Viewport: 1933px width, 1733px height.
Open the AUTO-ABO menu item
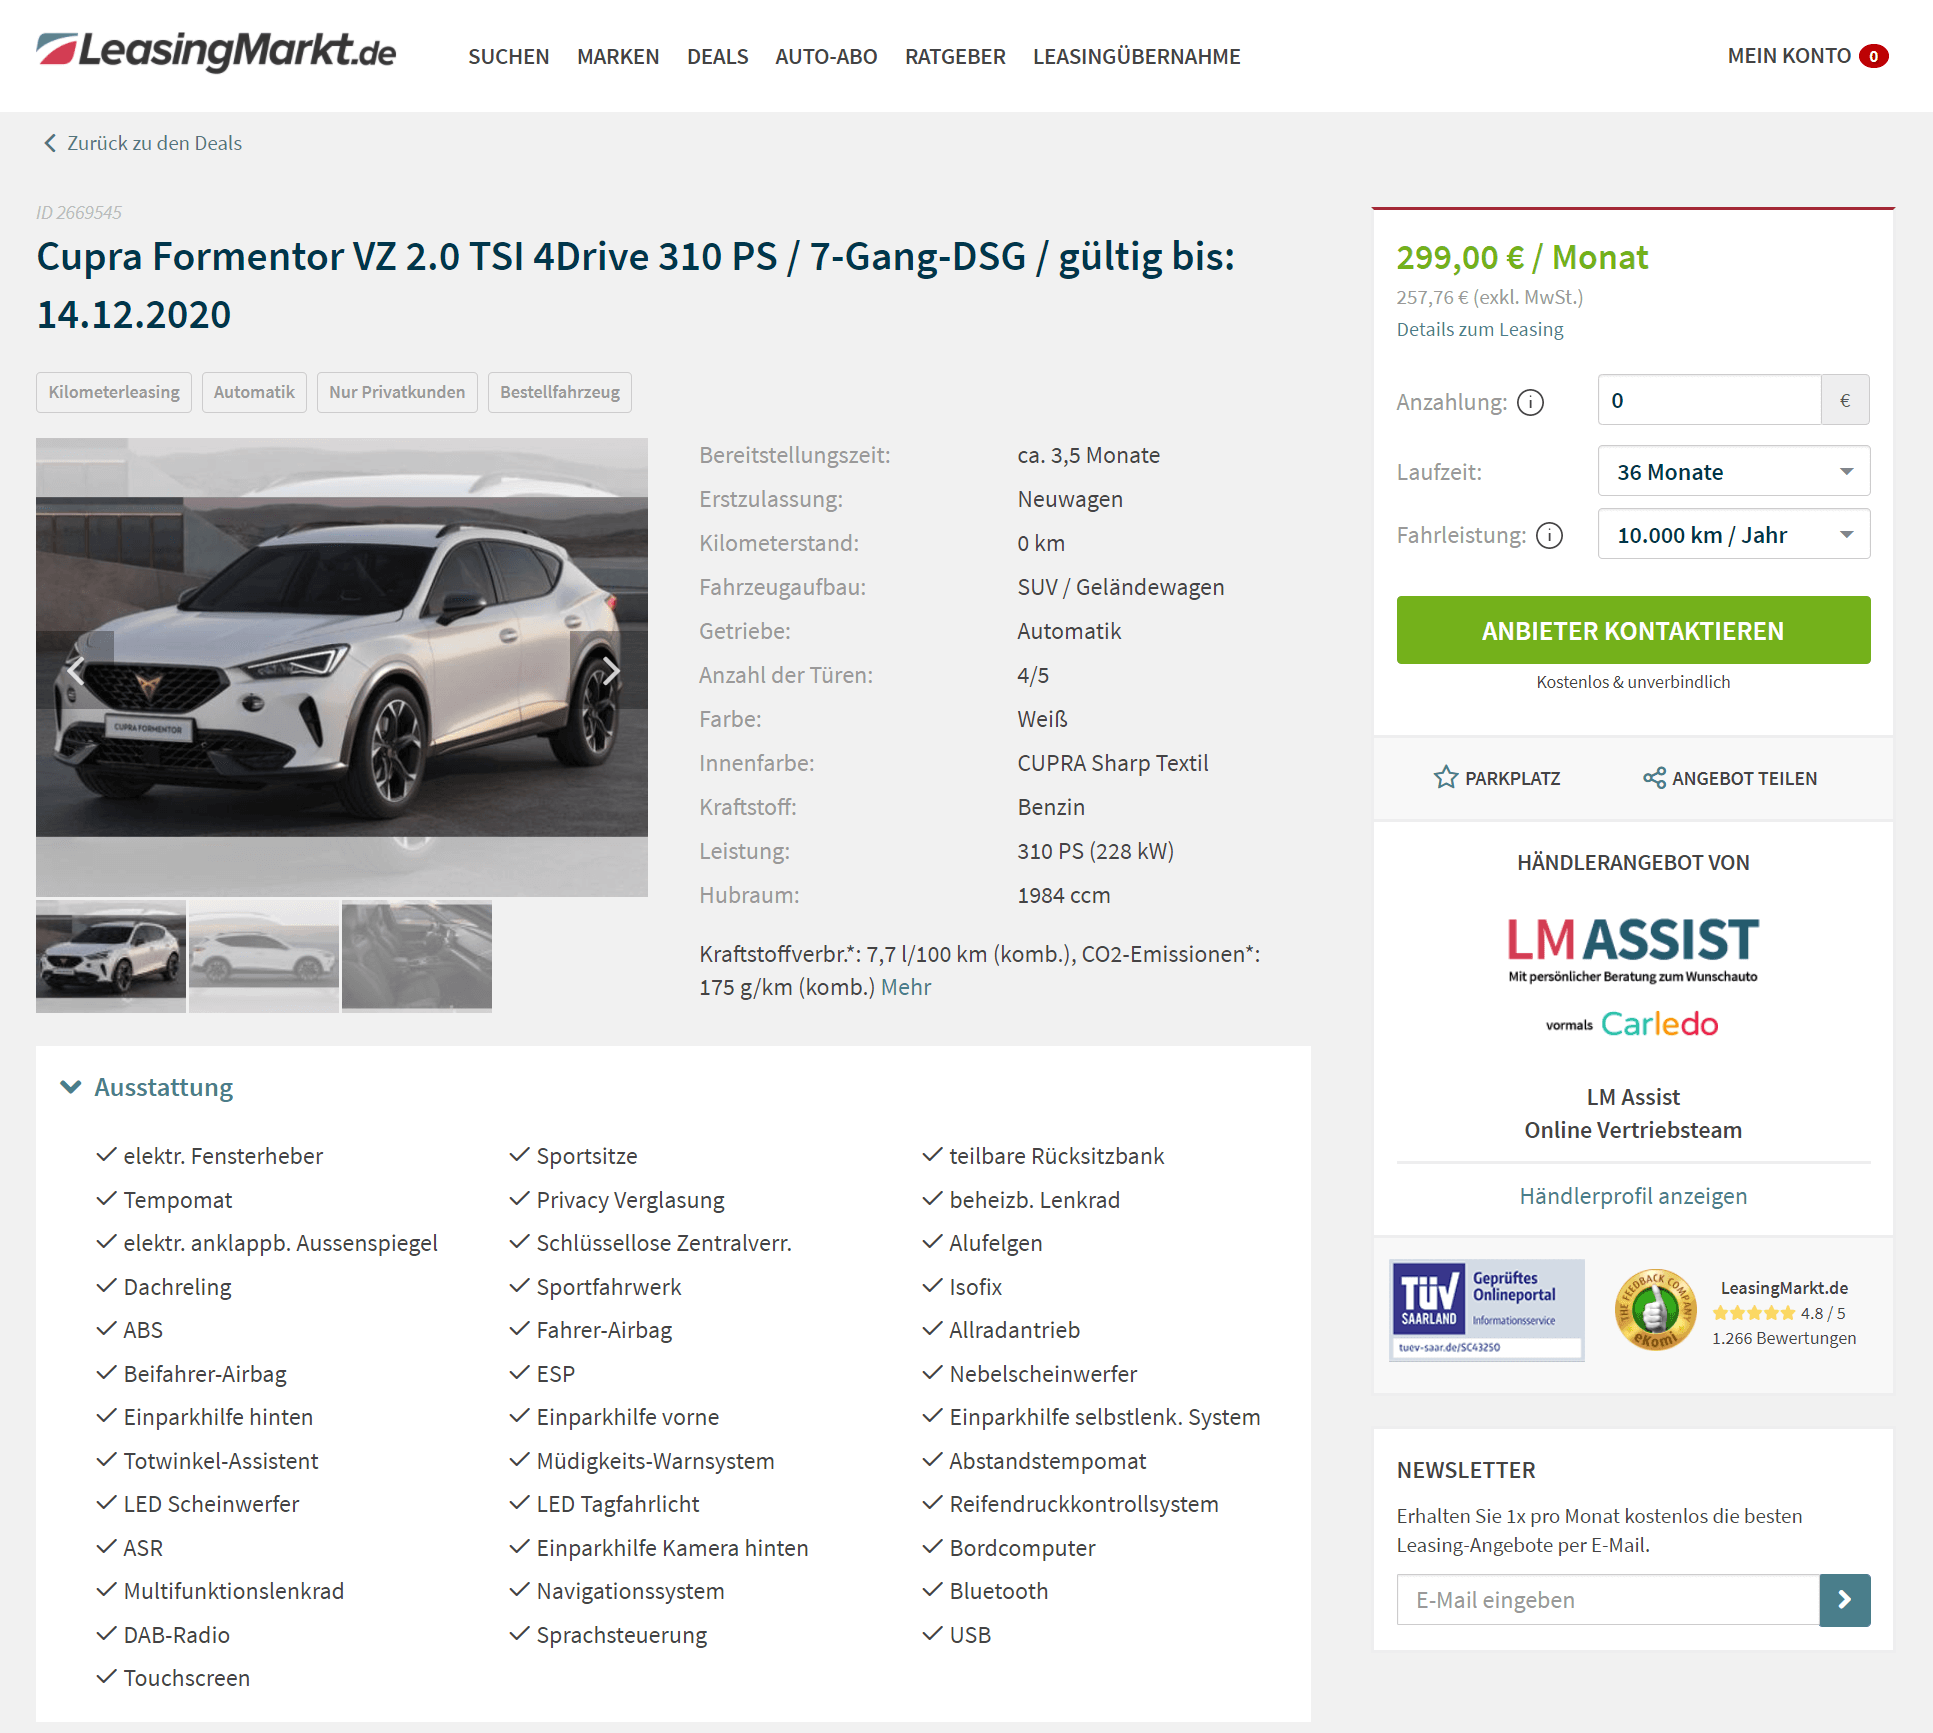pyautogui.click(x=826, y=56)
